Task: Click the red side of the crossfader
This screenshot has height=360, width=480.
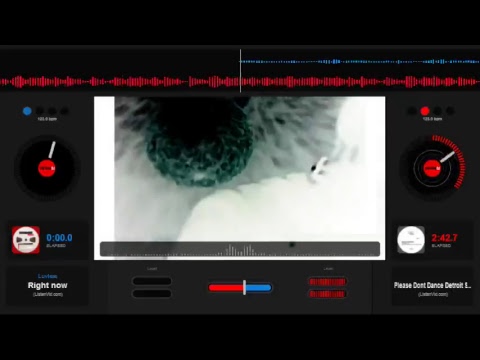Action: coord(226,287)
